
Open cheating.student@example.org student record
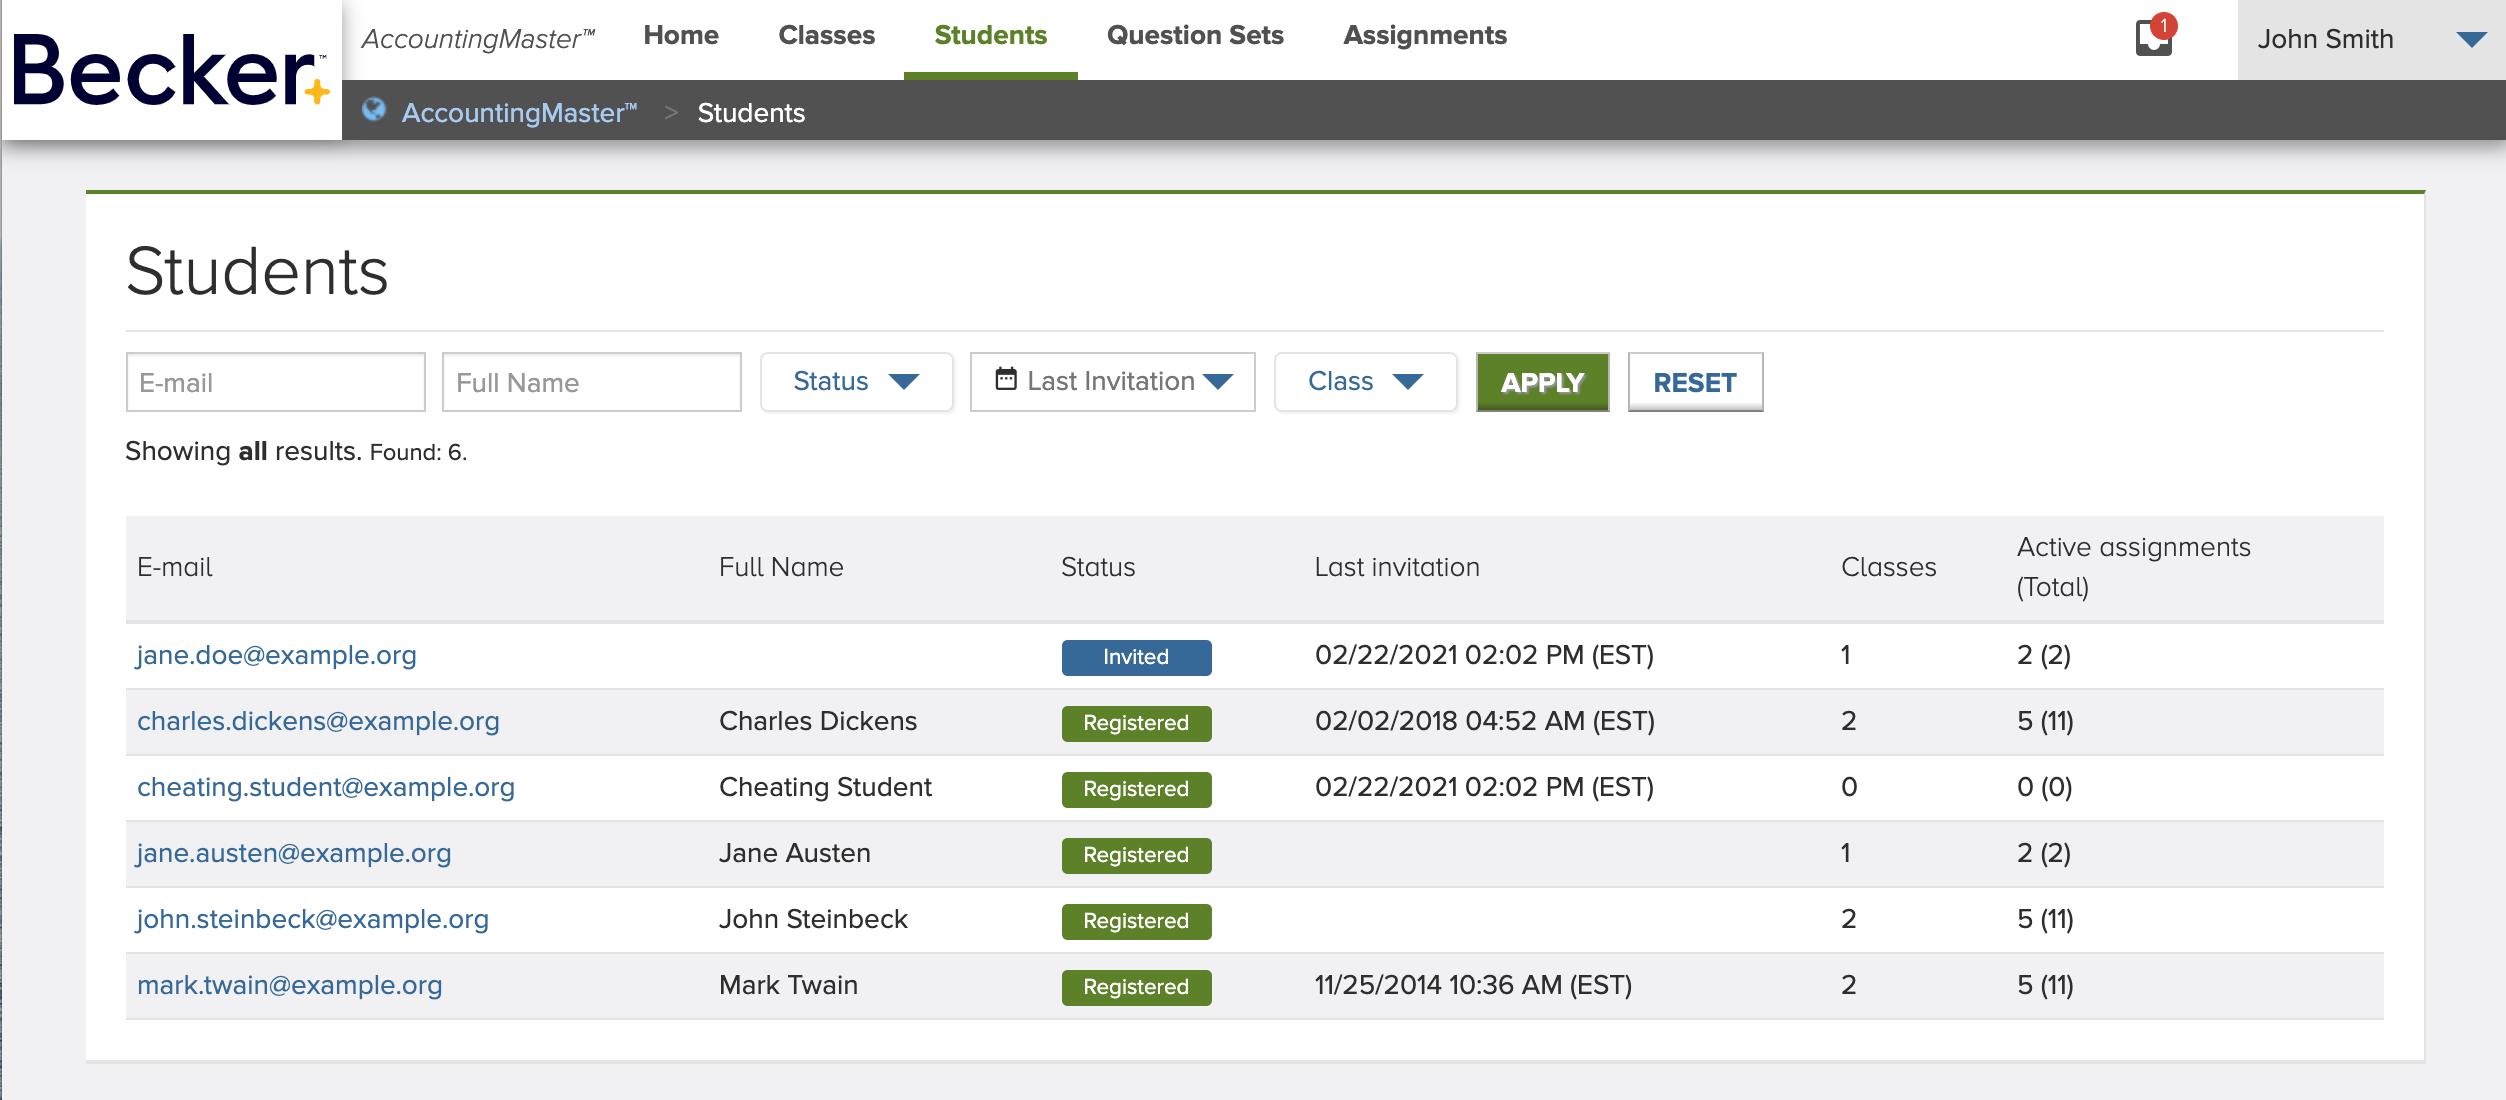point(326,787)
